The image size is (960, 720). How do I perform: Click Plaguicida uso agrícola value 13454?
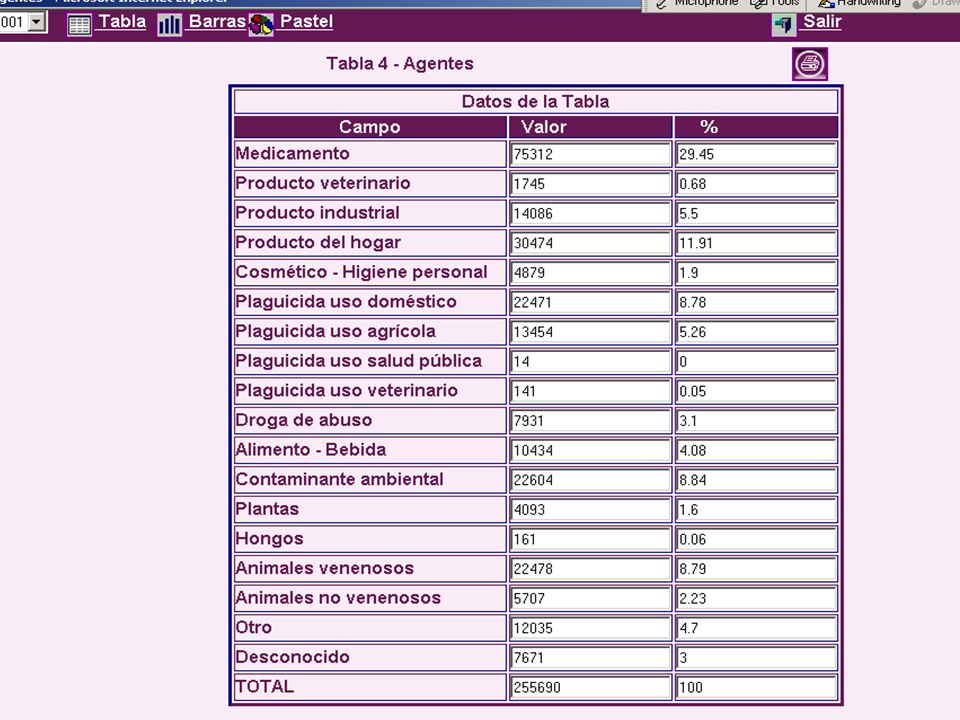pos(590,332)
